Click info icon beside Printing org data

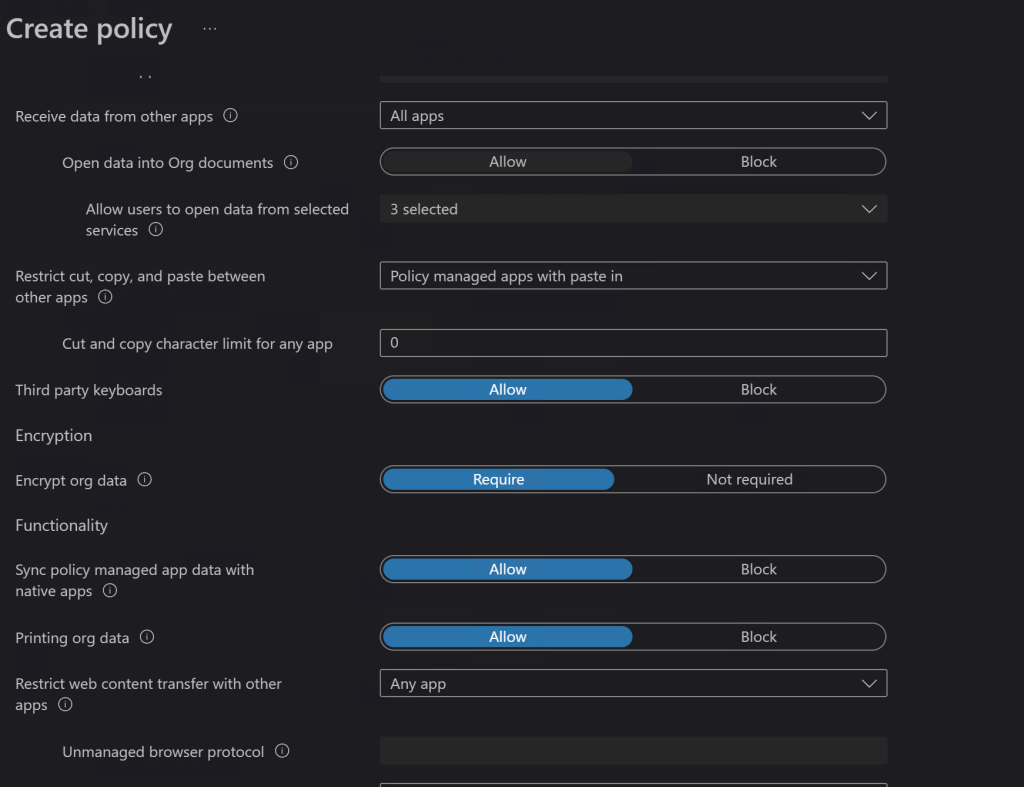[147, 637]
